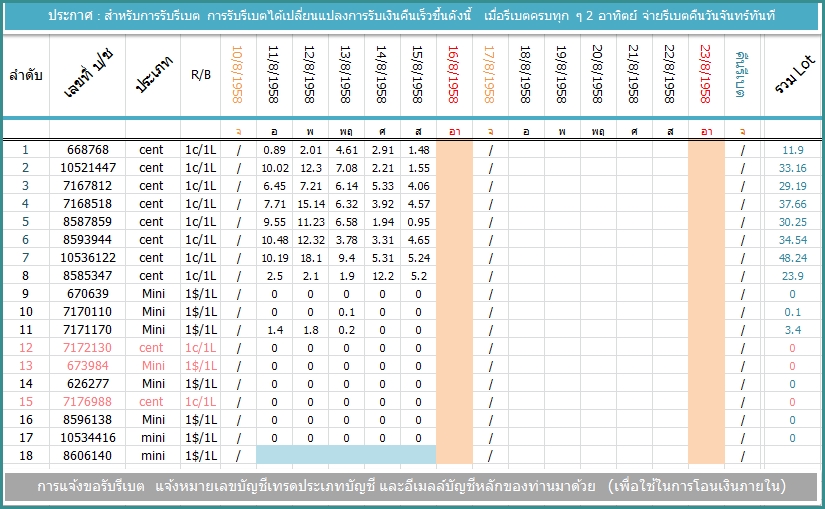Select the 6.45 lot value
The image size is (825, 509).
(274, 186)
